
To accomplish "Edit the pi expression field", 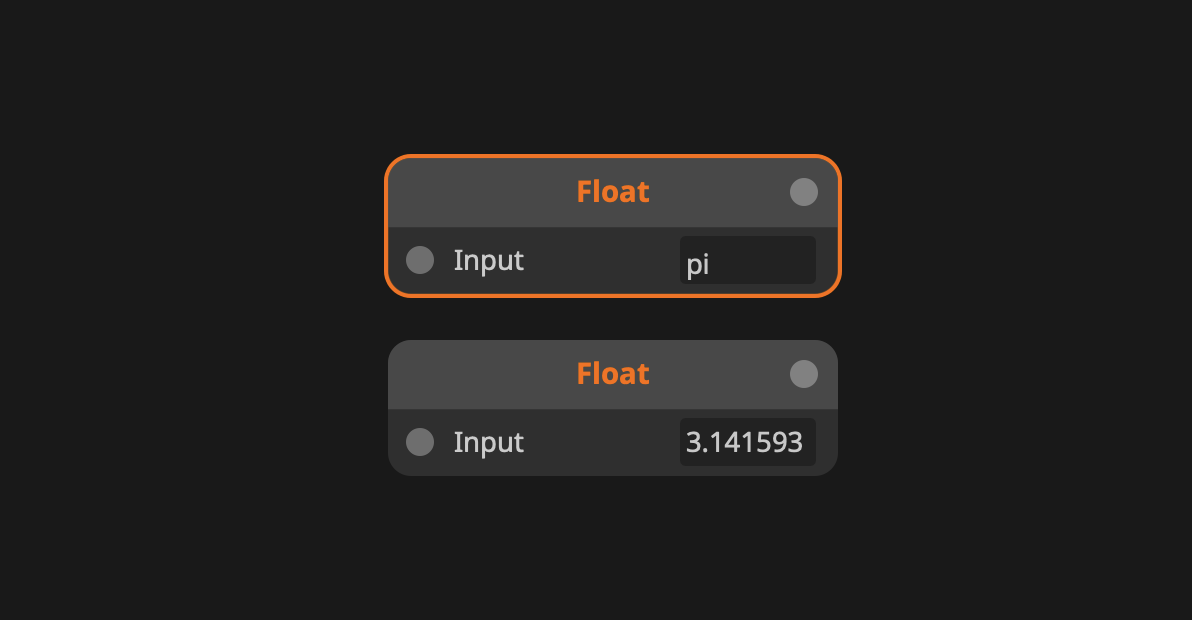I will point(747,261).
